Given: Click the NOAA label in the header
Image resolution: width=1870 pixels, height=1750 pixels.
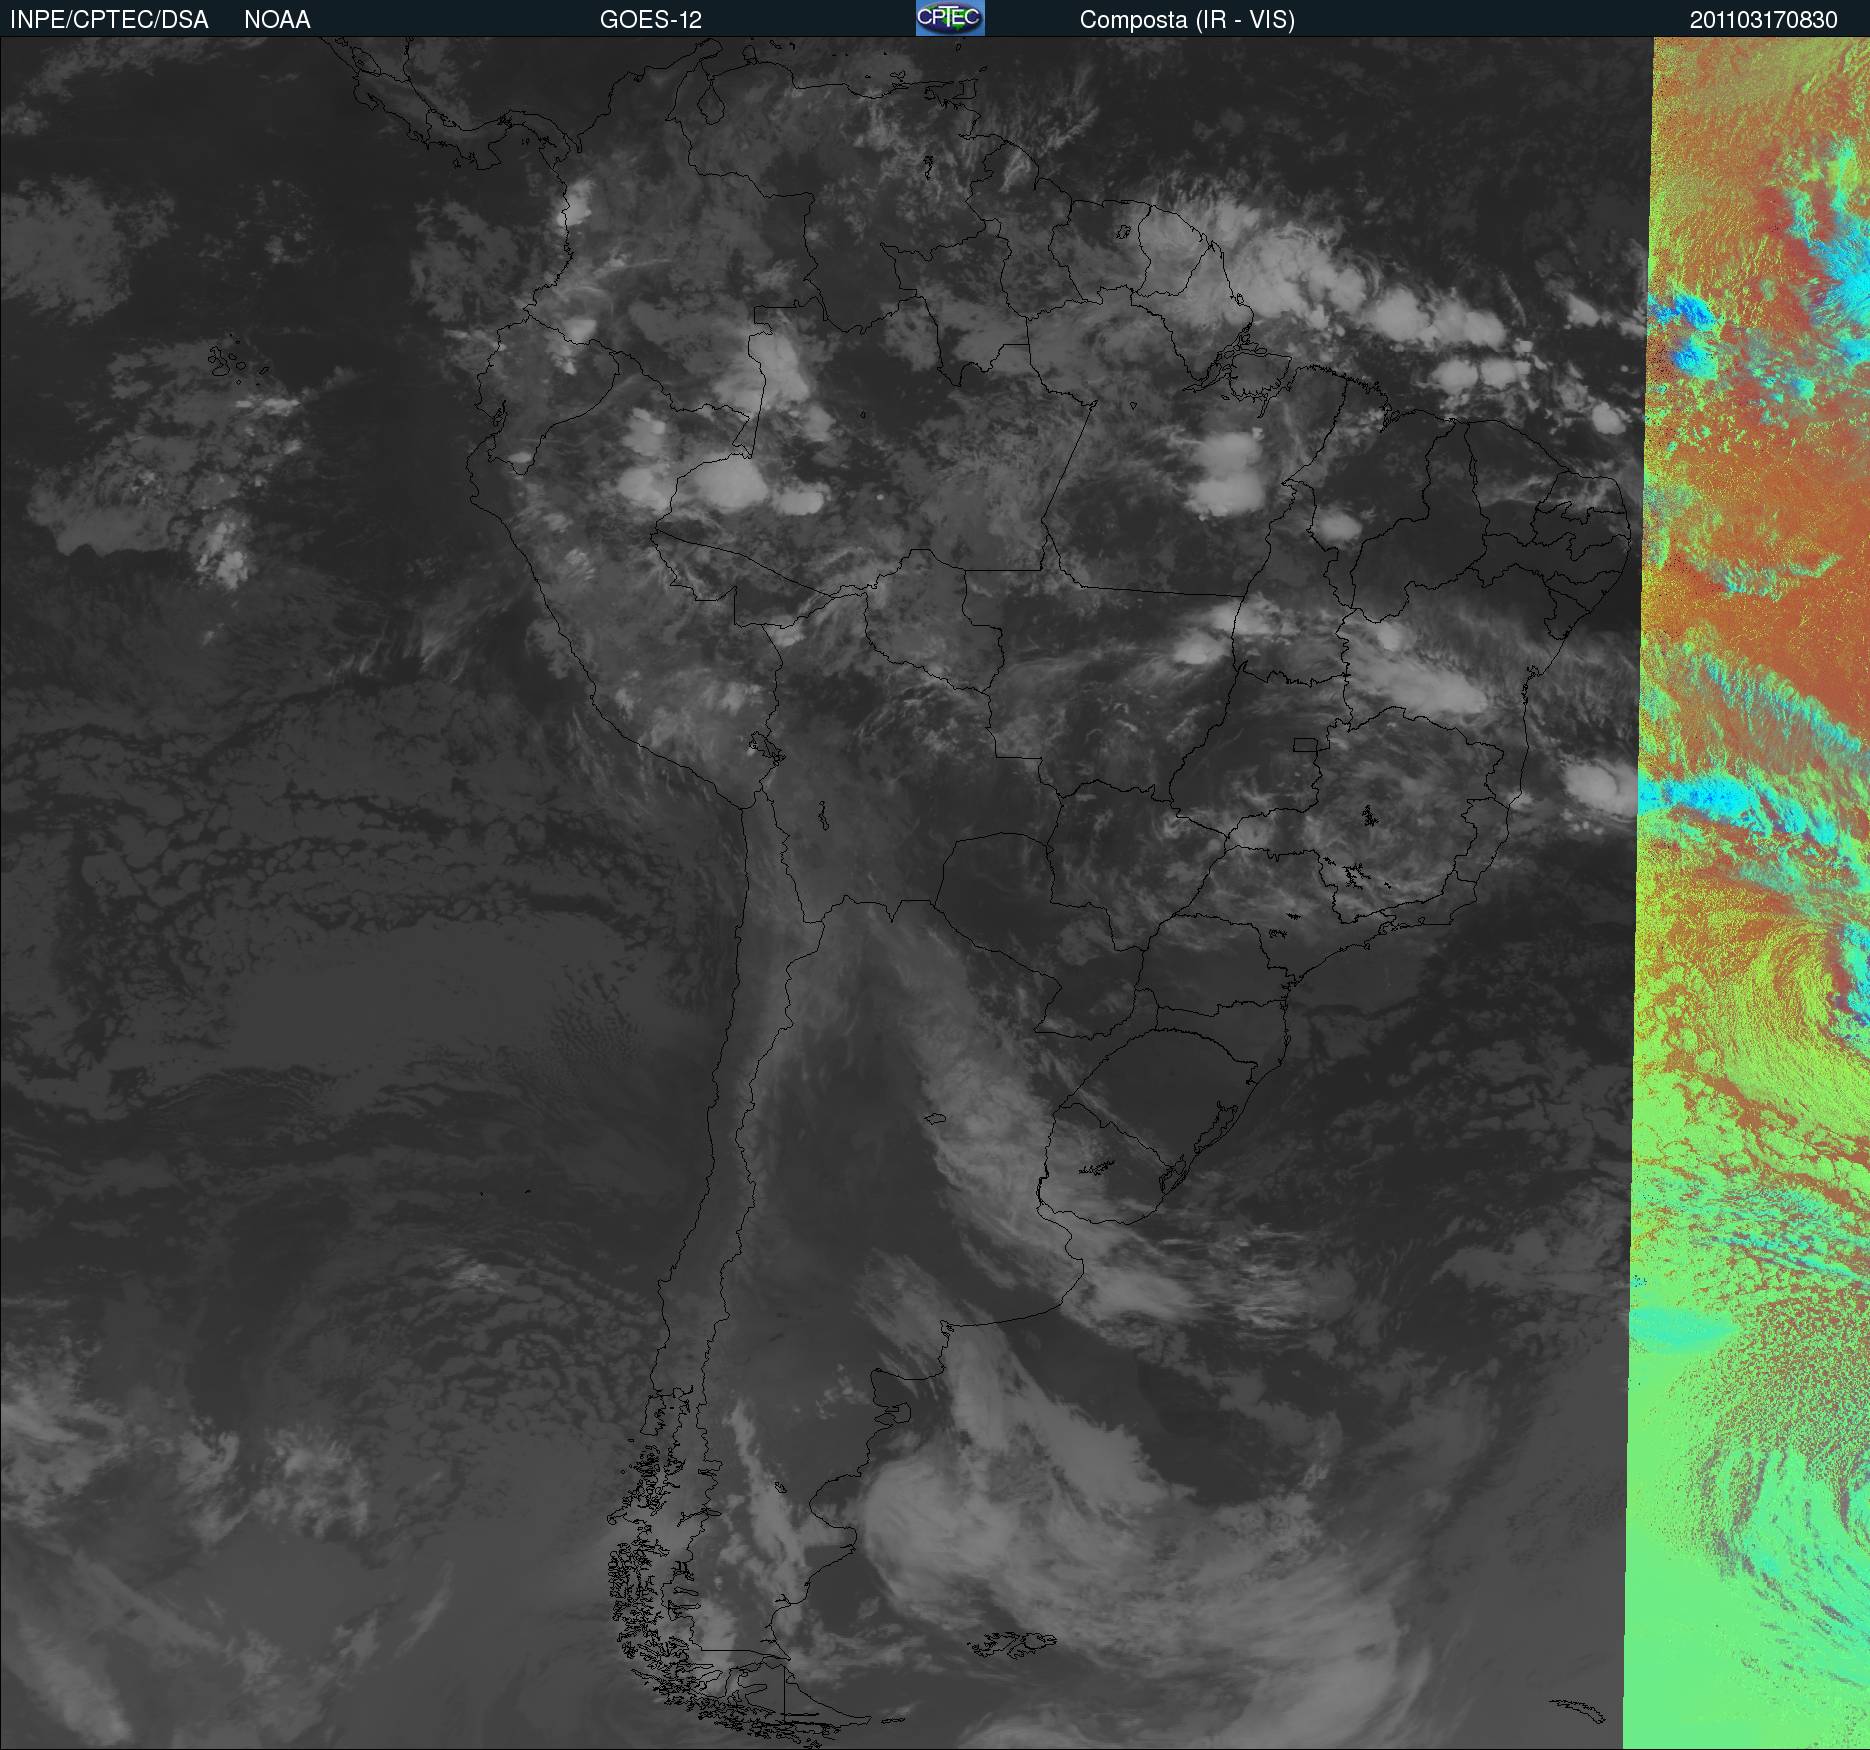Looking at the screenshot, I should point(277,20).
